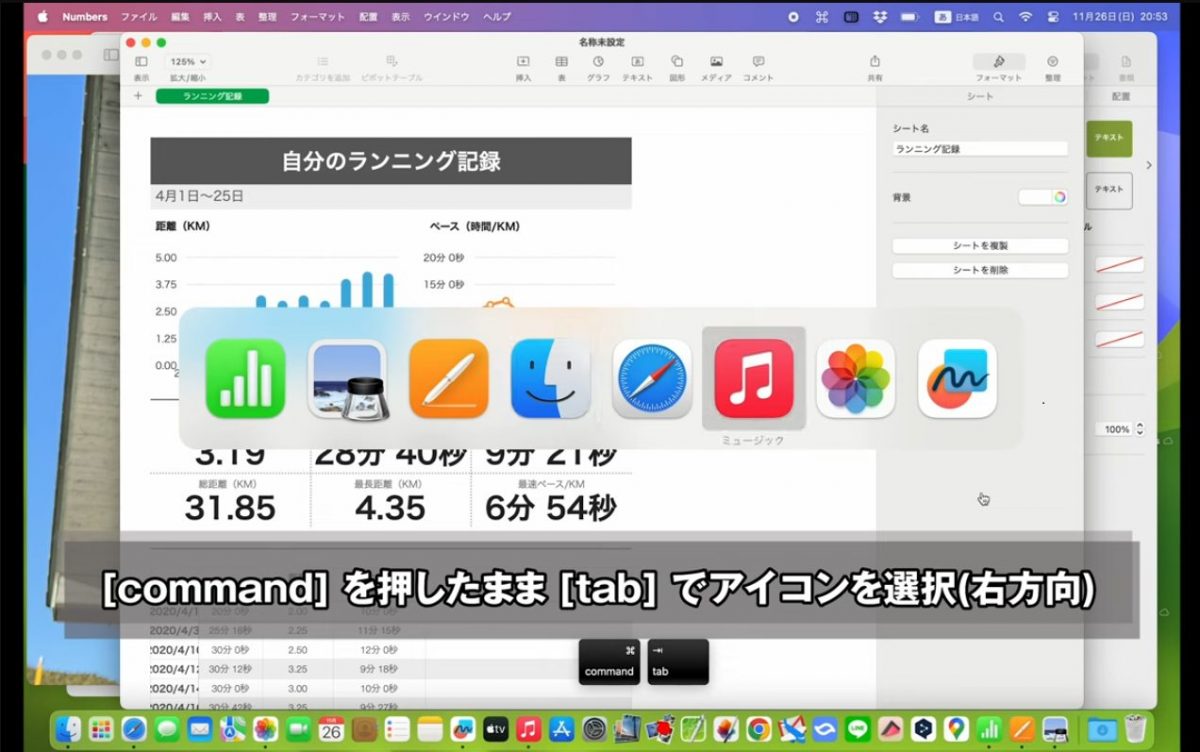
Task: Add a table with the 表 toolbar icon
Action: [x=562, y=67]
